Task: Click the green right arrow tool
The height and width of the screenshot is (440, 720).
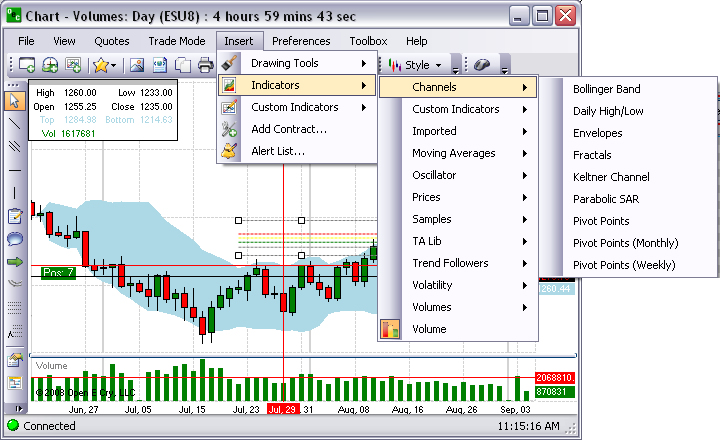Action: tap(15, 261)
